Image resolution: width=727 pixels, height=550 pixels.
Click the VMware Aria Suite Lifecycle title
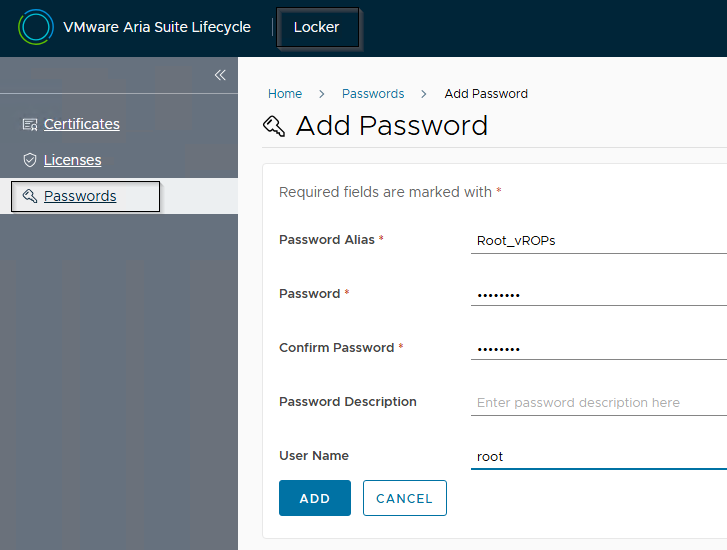(x=157, y=27)
